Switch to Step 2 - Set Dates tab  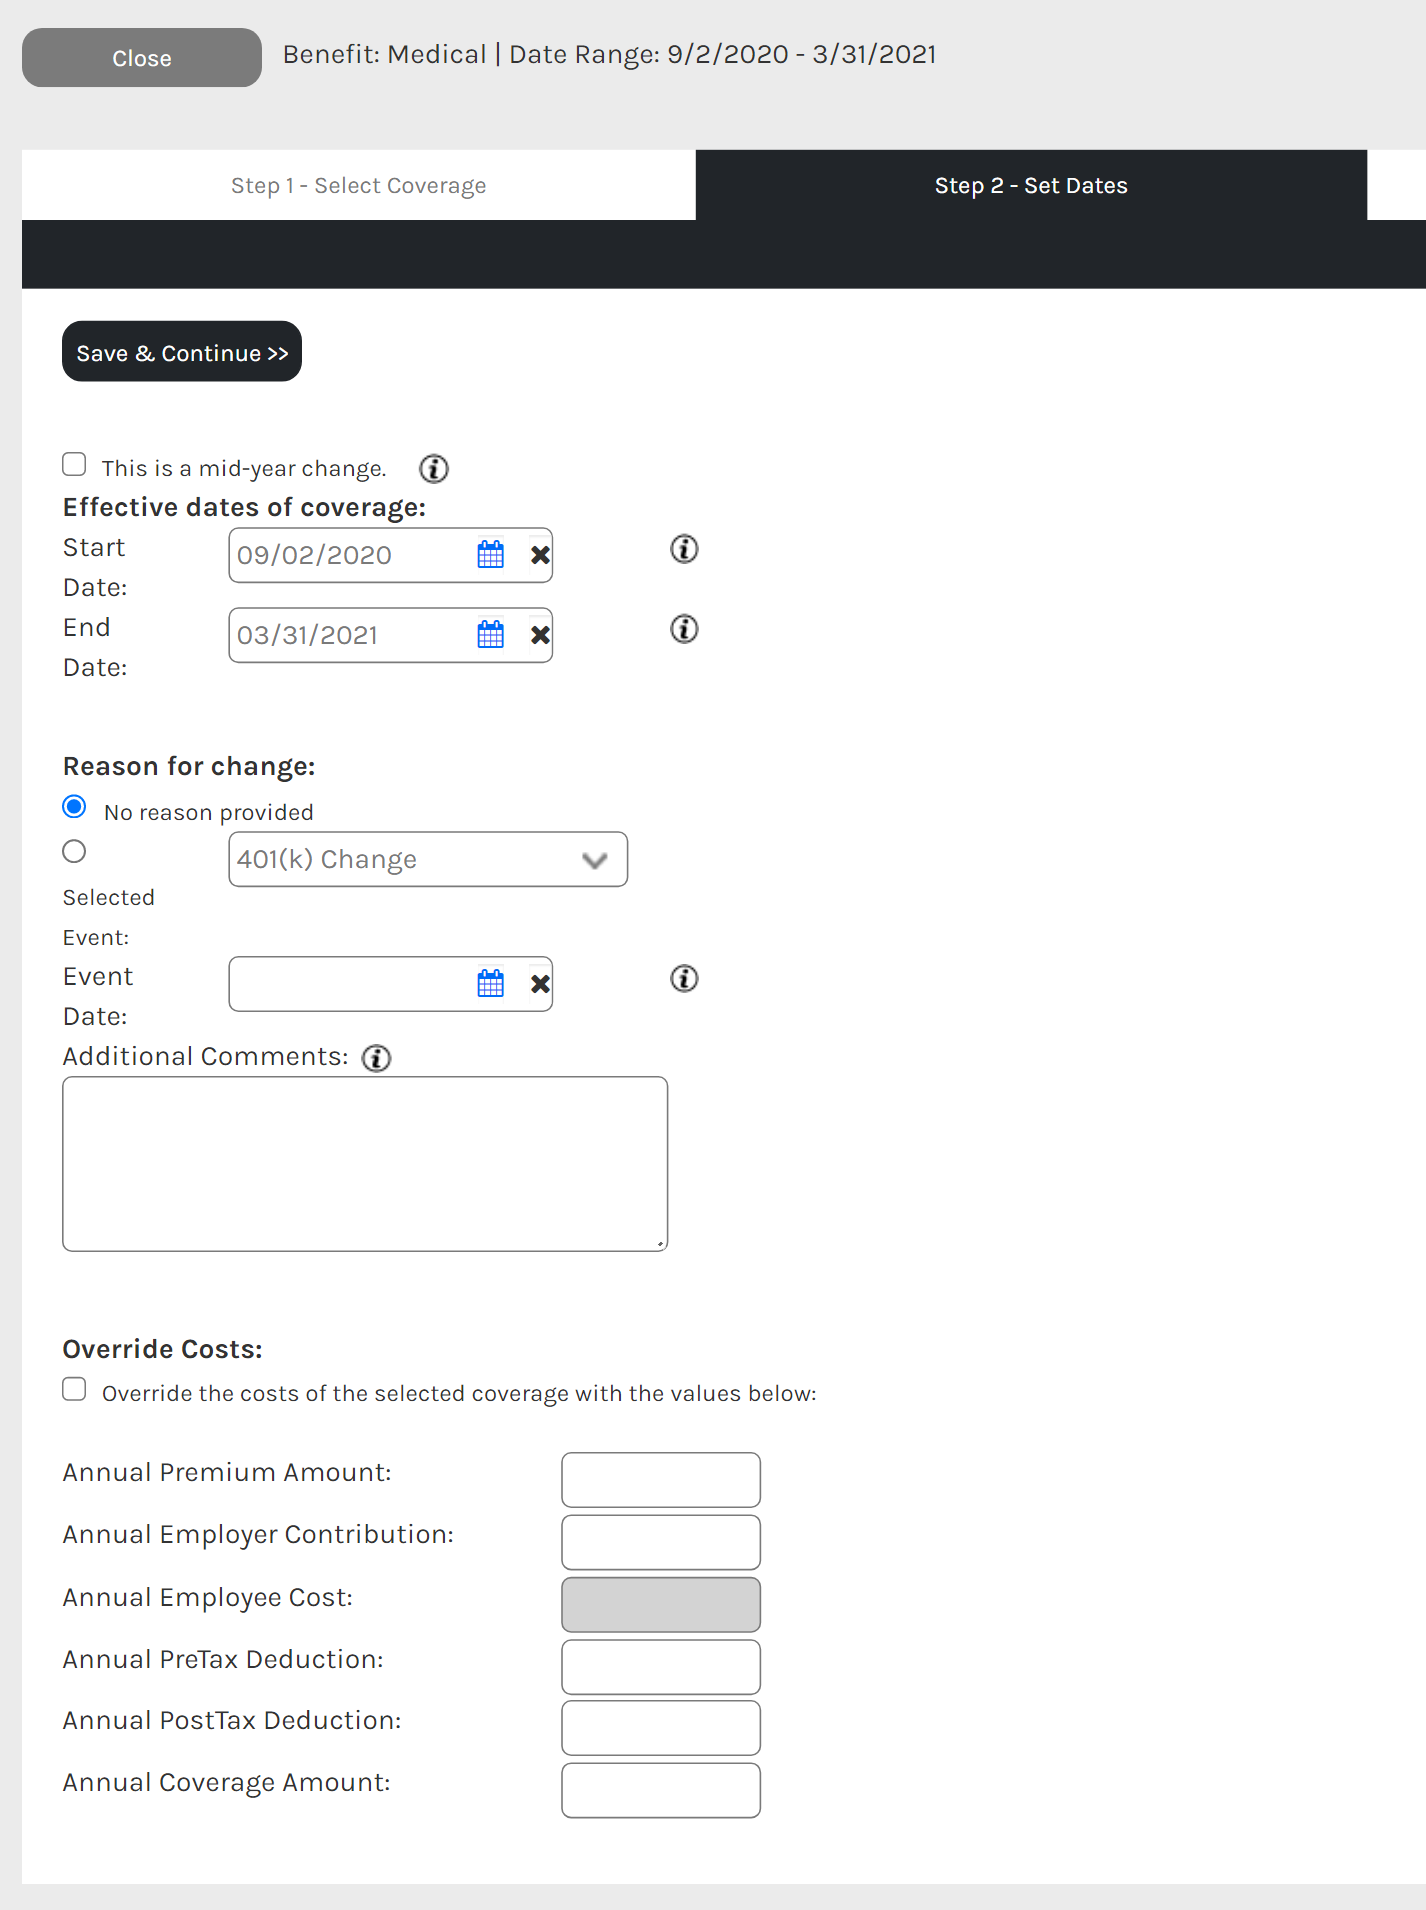coord(1031,185)
